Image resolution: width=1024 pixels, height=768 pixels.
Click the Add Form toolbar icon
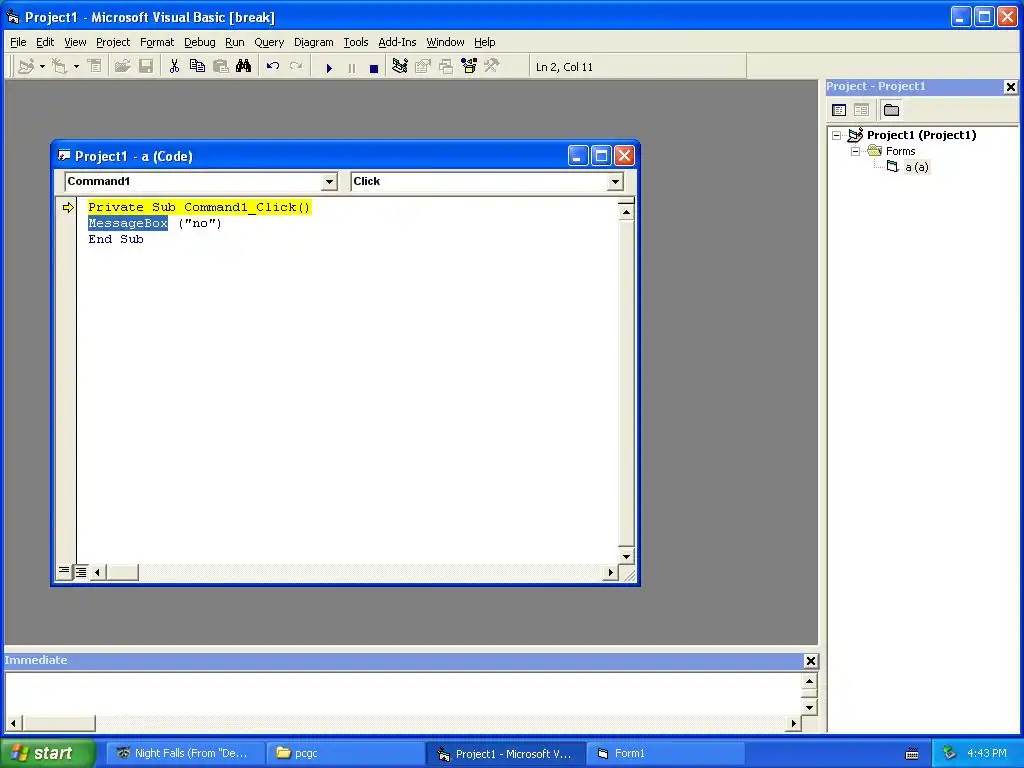click(x=59, y=67)
